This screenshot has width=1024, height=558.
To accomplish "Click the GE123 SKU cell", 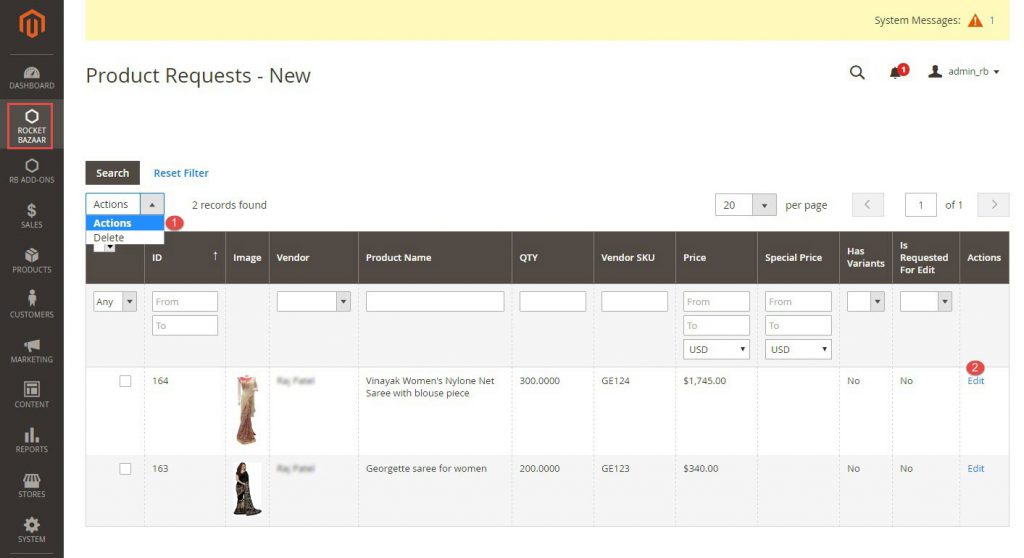I will tap(615, 468).
